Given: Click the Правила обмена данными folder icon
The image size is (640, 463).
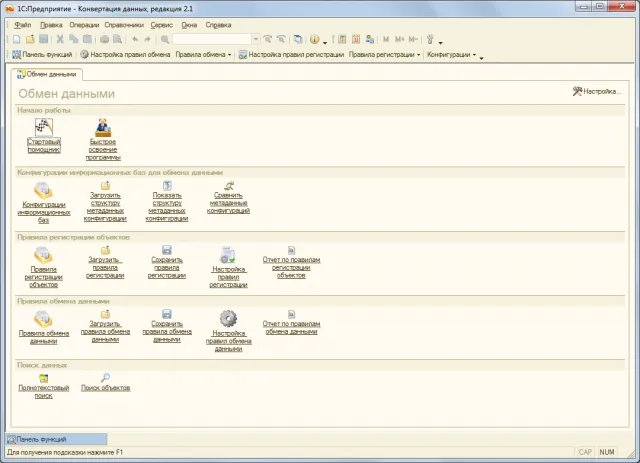Looking at the screenshot, I should (x=43, y=318).
